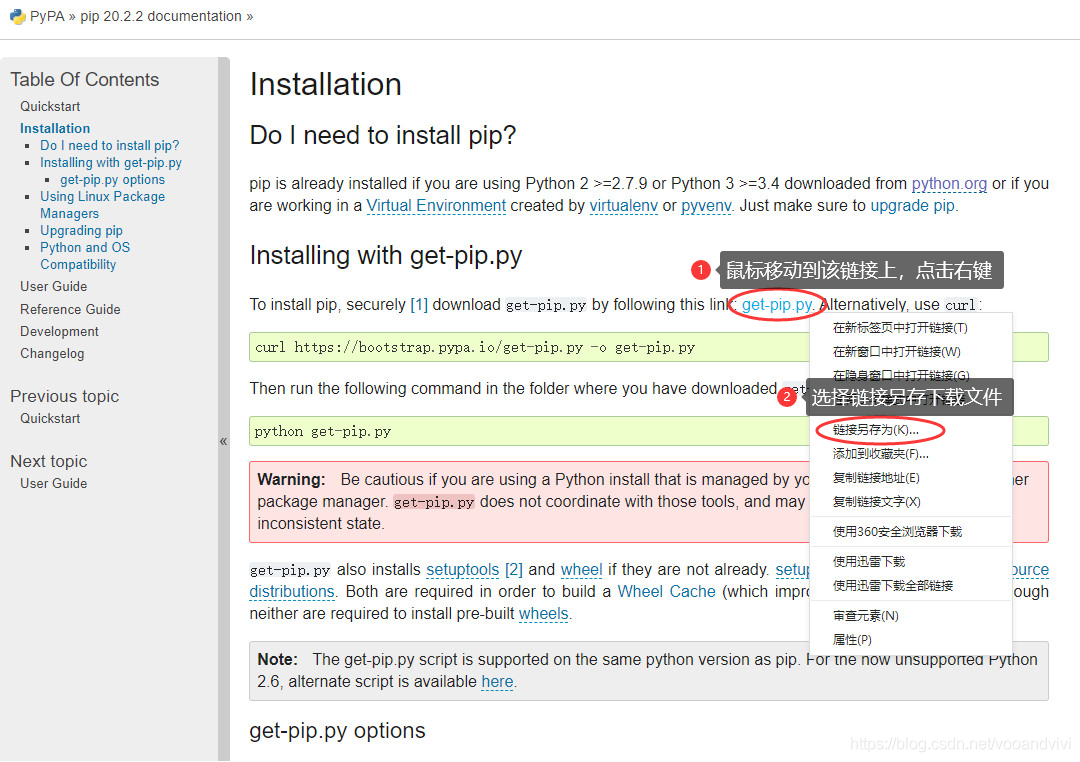Follow the Wheel Cache link
The width and height of the screenshot is (1080, 762).
click(667, 592)
